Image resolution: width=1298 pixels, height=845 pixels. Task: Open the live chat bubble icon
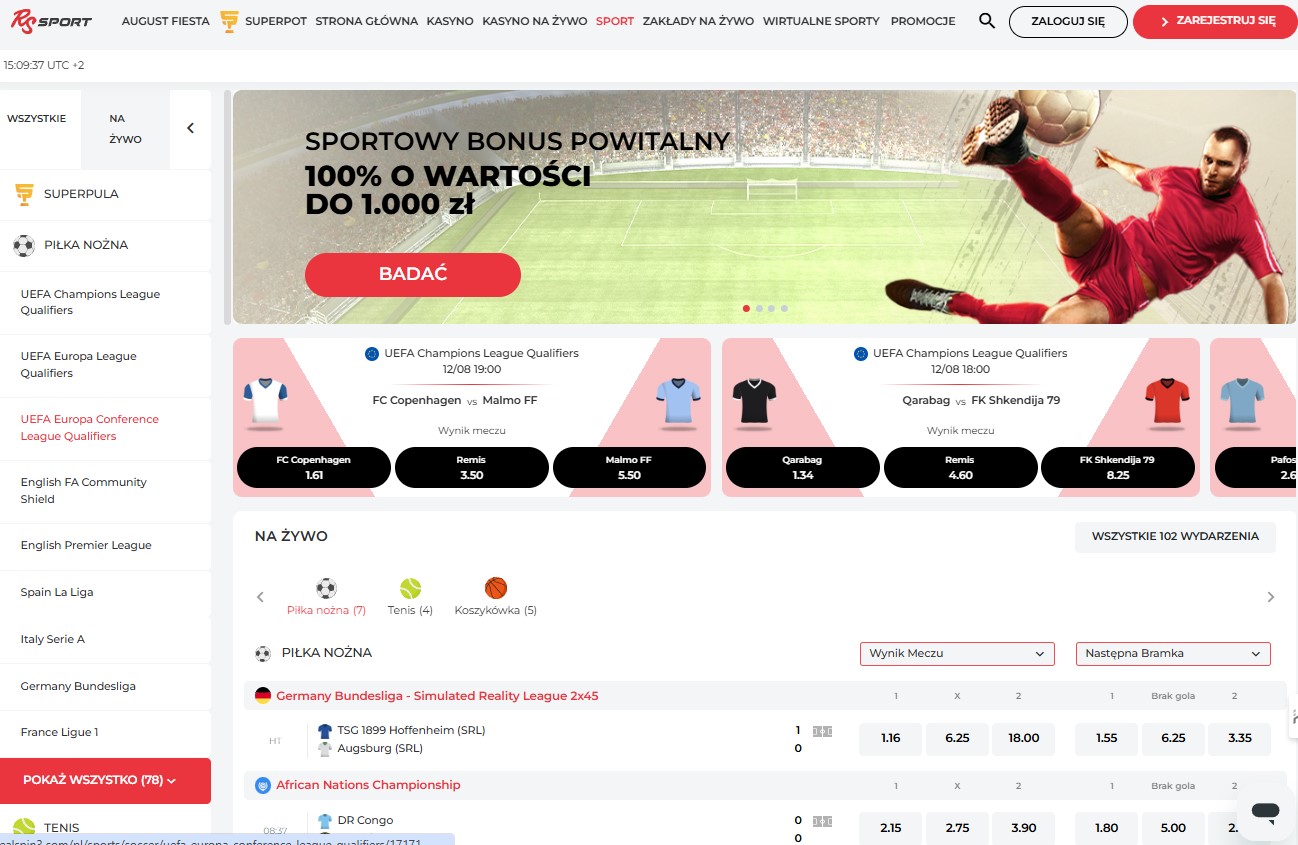tap(1265, 812)
